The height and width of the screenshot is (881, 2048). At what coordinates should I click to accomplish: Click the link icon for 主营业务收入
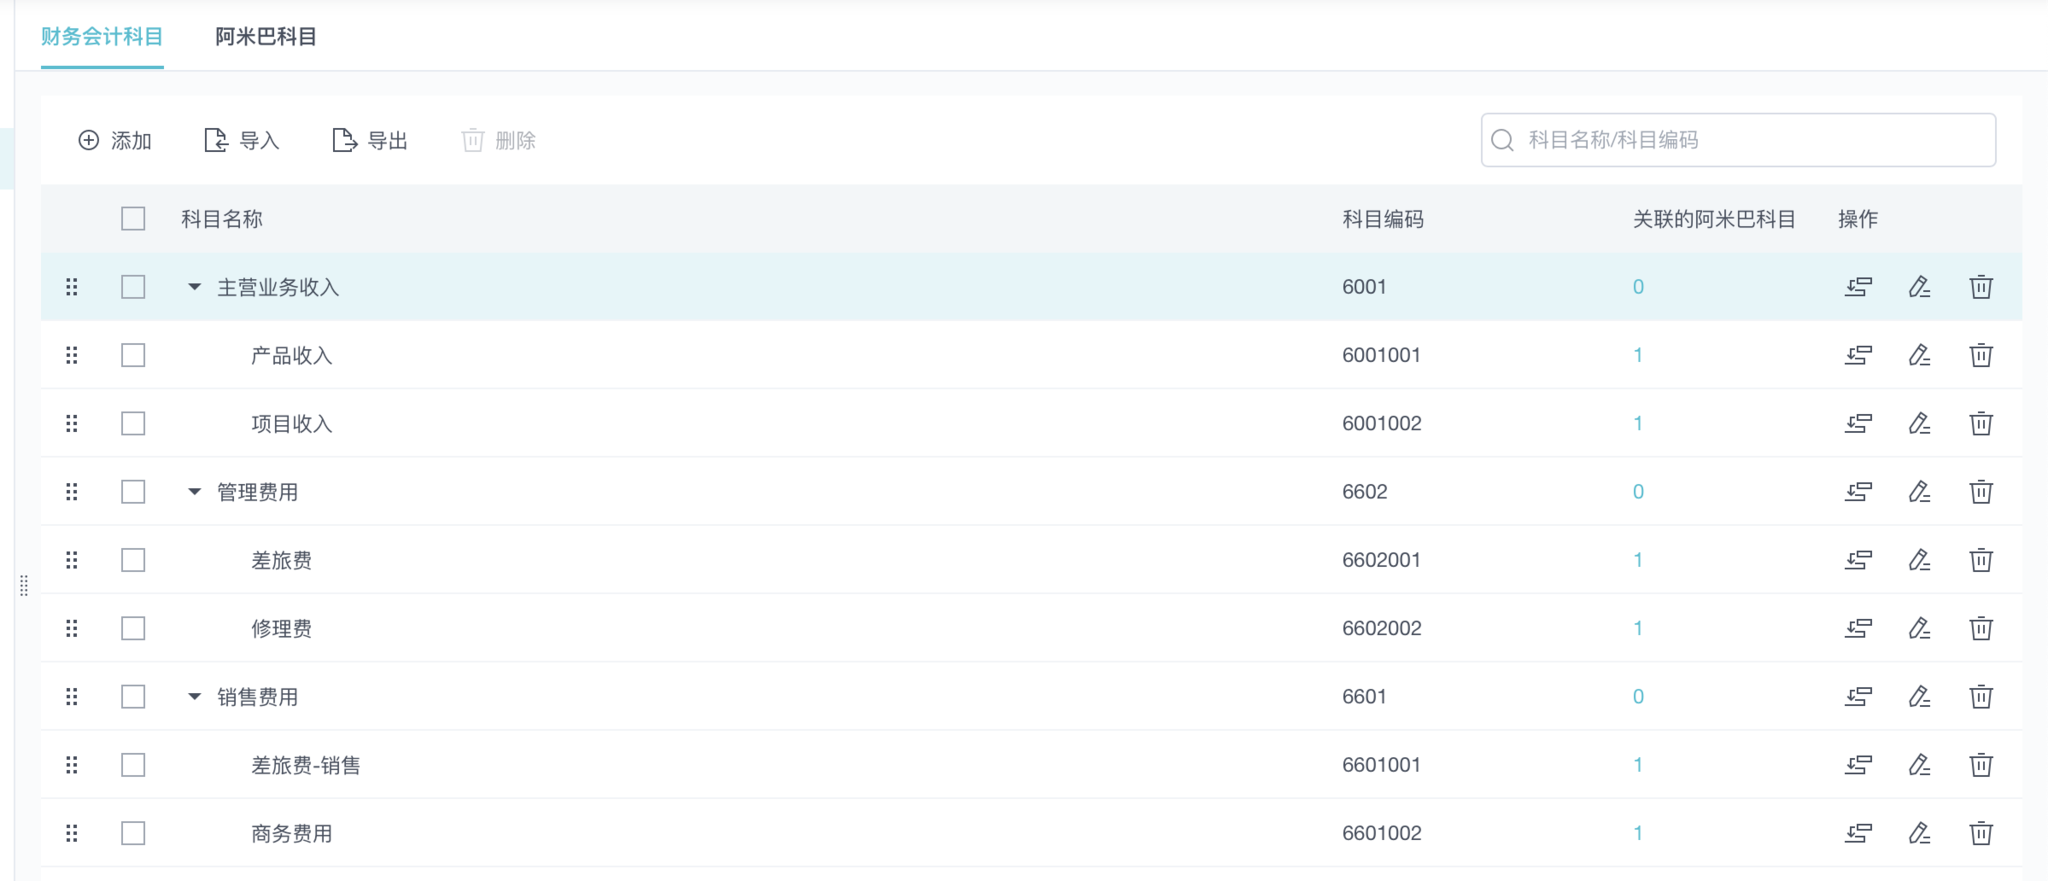pos(1858,287)
